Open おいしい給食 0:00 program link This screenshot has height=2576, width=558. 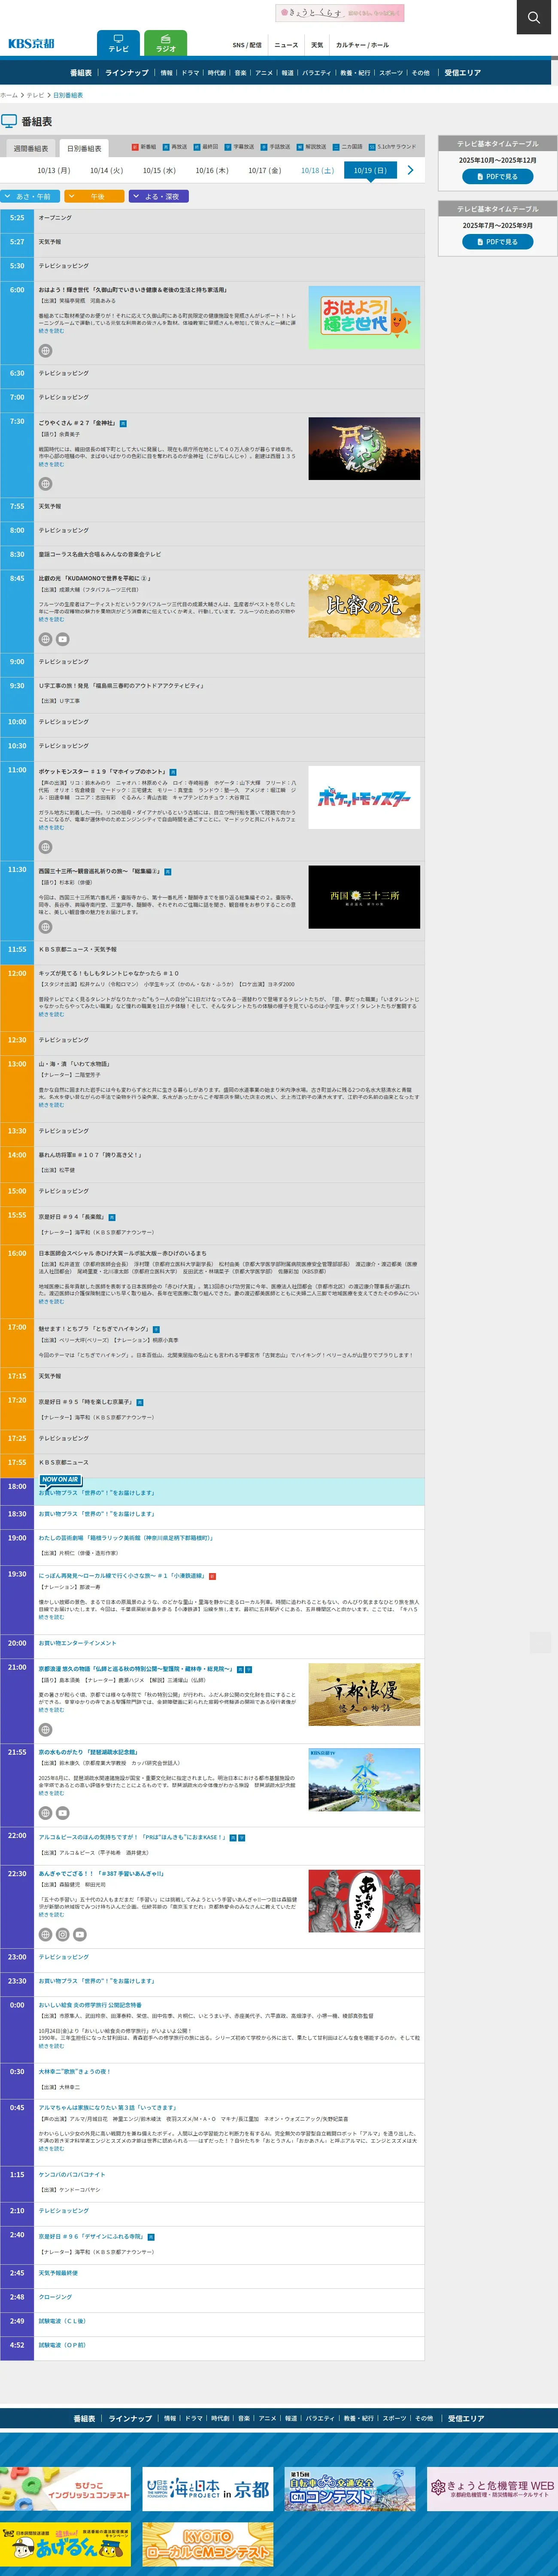click(90, 2005)
